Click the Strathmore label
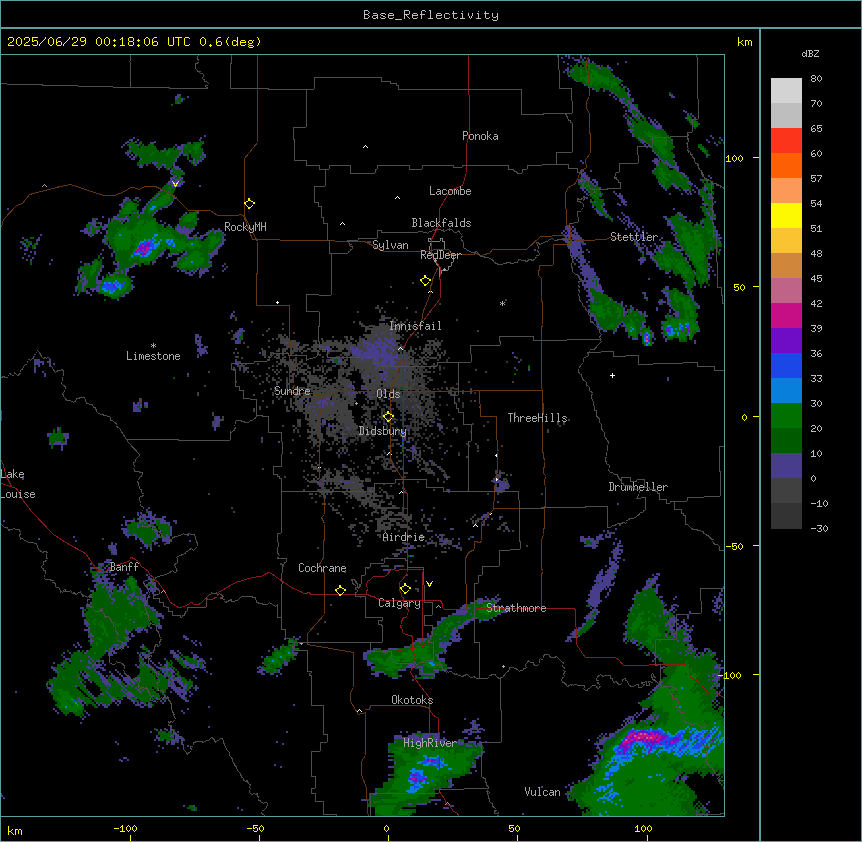Viewport: 862px width, 842px height. click(x=516, y=608)
